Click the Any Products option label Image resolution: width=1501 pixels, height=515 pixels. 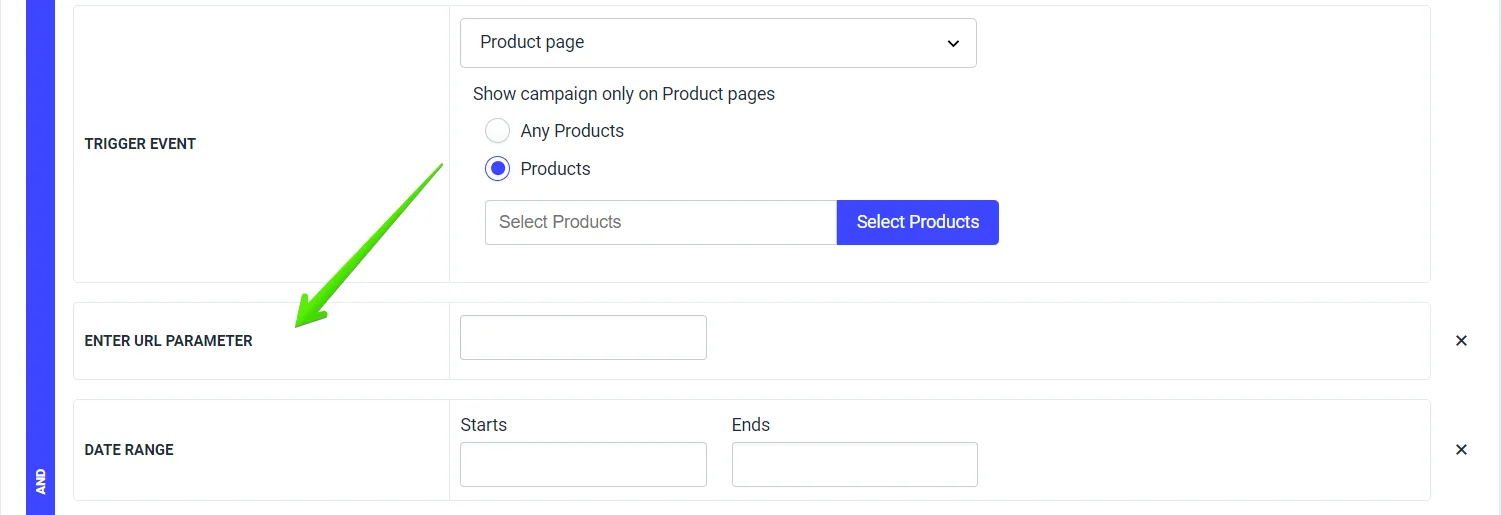[572, 131]
